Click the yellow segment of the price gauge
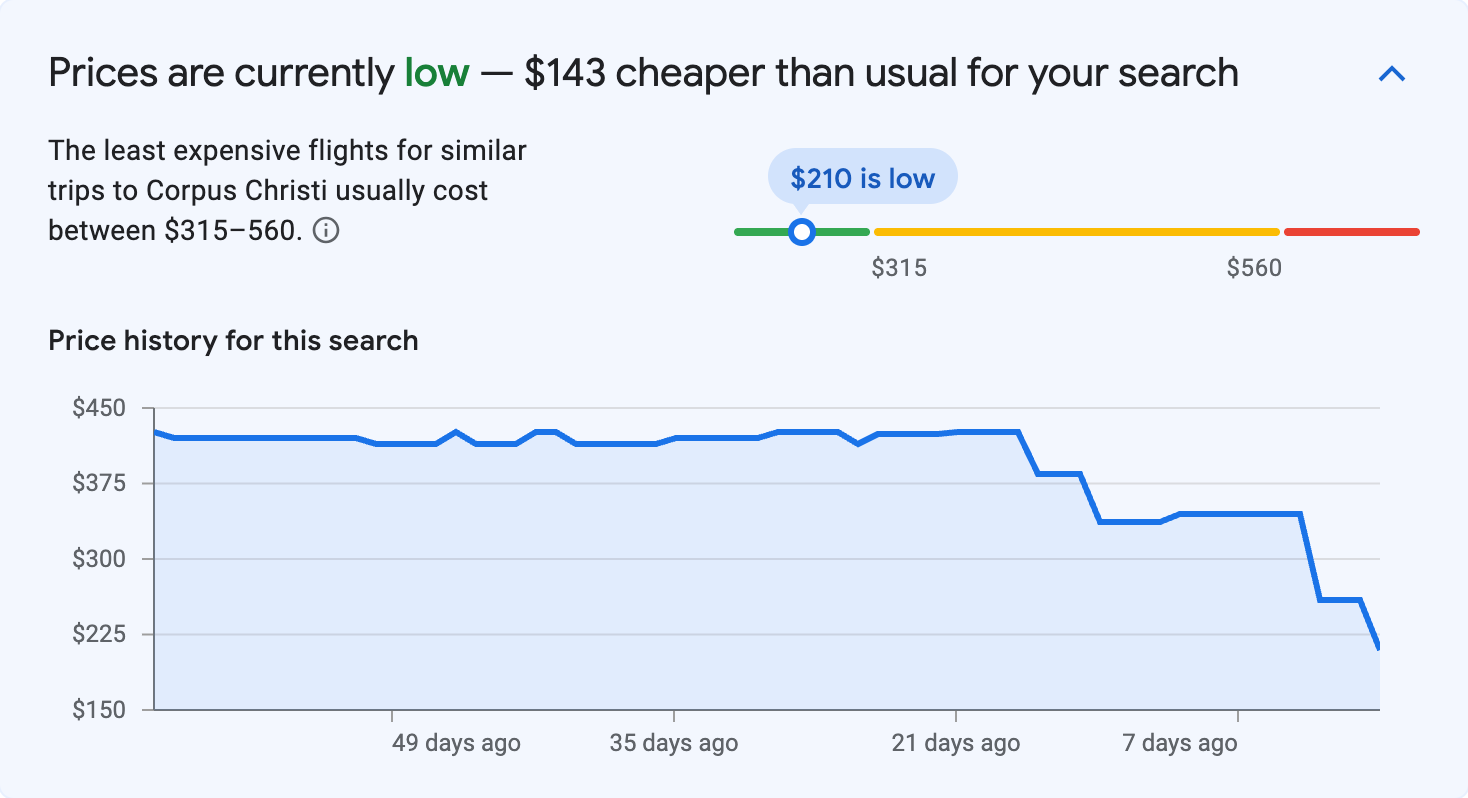The image size is (1468, 798). click(1075, 231)
